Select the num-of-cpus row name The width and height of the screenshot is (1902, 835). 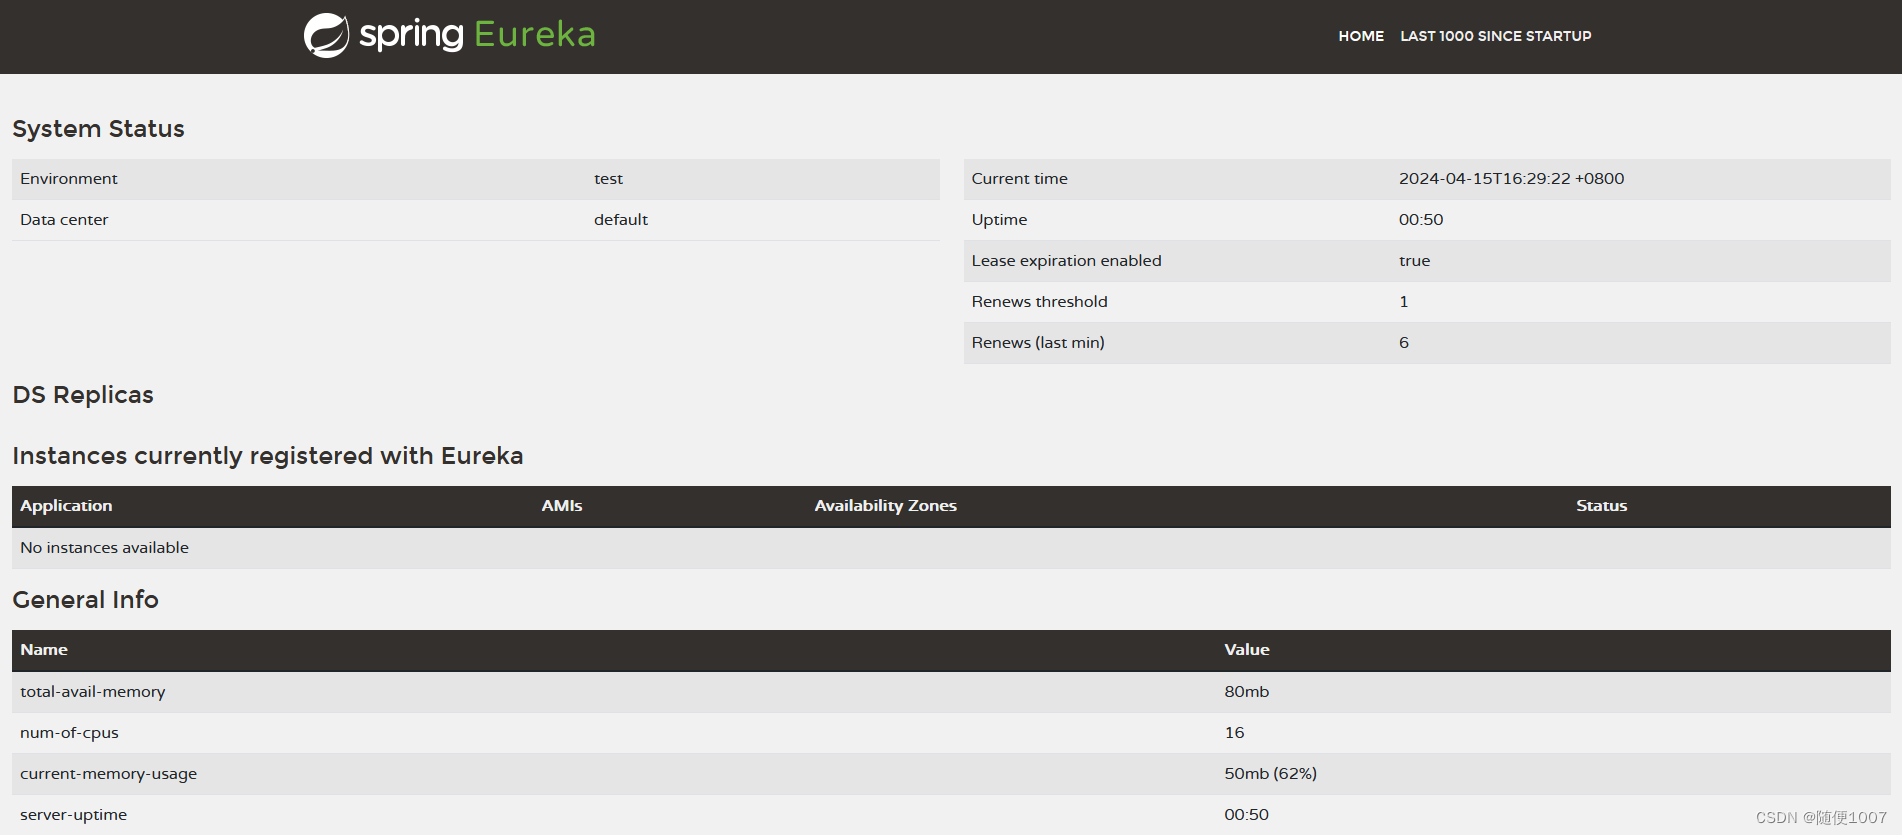click(69, 733)
